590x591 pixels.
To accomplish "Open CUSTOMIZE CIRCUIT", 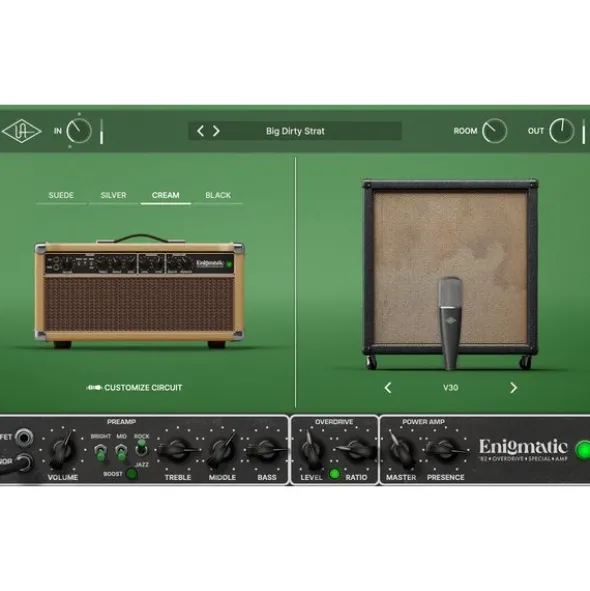I will pyautogui.click(x=134, y=387).
